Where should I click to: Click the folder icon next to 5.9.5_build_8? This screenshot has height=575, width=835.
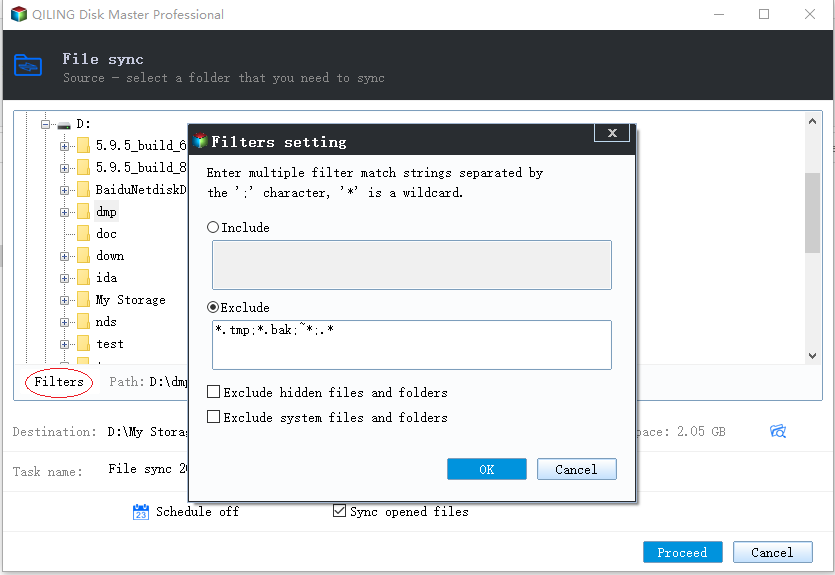83,168
